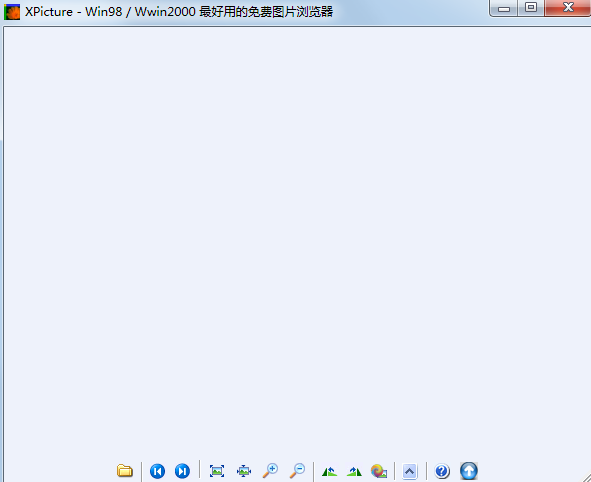591x482 pixels.
Task: Open an image with the yellow folder icon
Action: 125,471
